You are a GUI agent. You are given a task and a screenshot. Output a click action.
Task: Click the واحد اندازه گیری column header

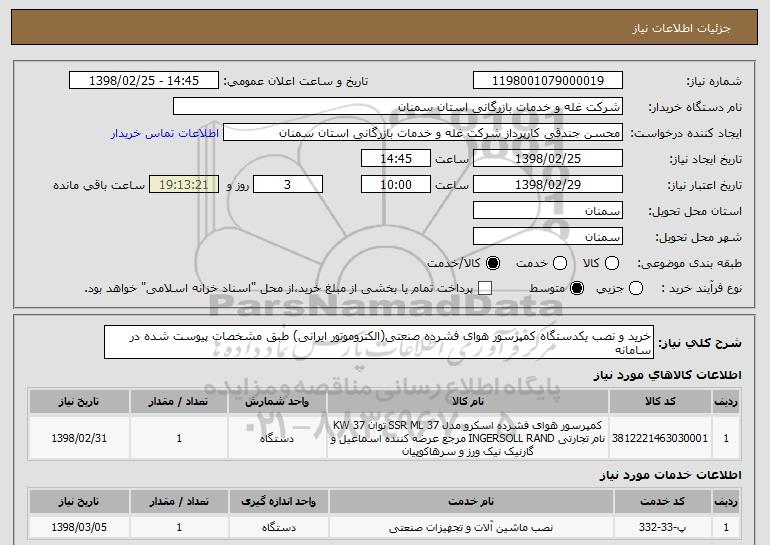pos(278,501)
